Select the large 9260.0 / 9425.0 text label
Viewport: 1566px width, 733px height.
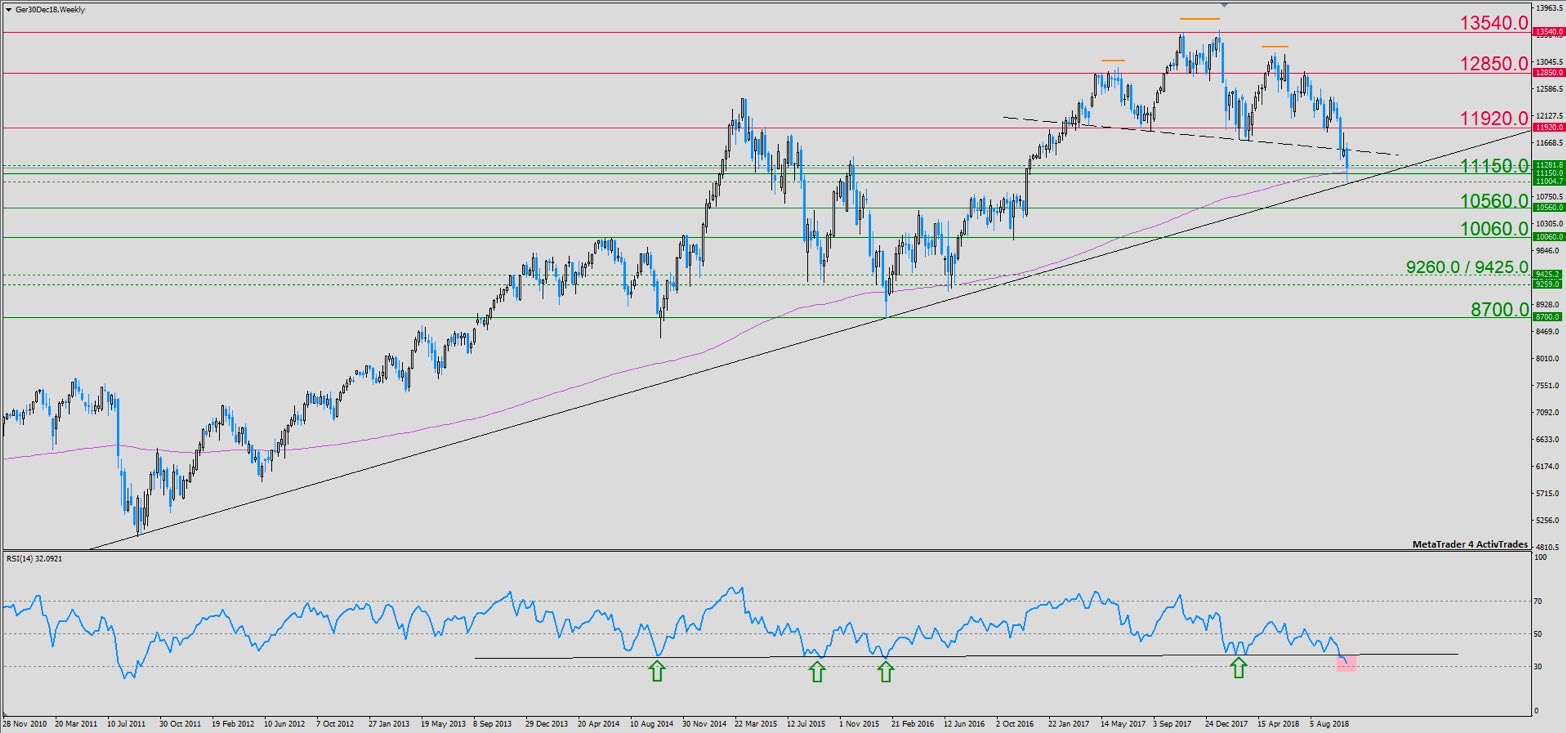point(1467,267)
